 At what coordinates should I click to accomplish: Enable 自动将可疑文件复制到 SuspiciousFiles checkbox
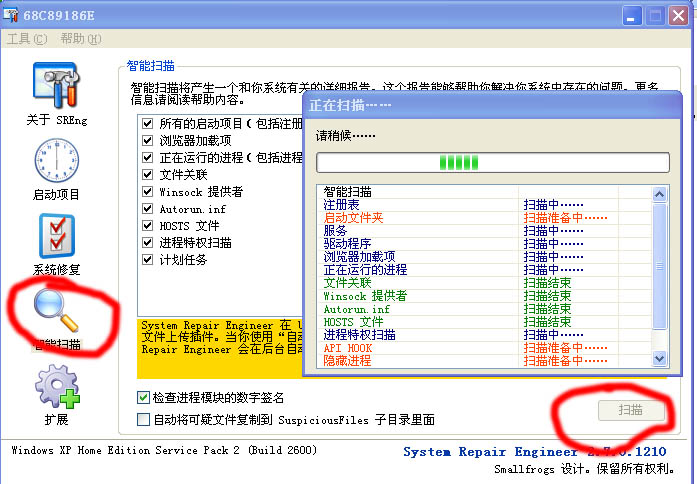pyautogui.click(x=143, y=419)
